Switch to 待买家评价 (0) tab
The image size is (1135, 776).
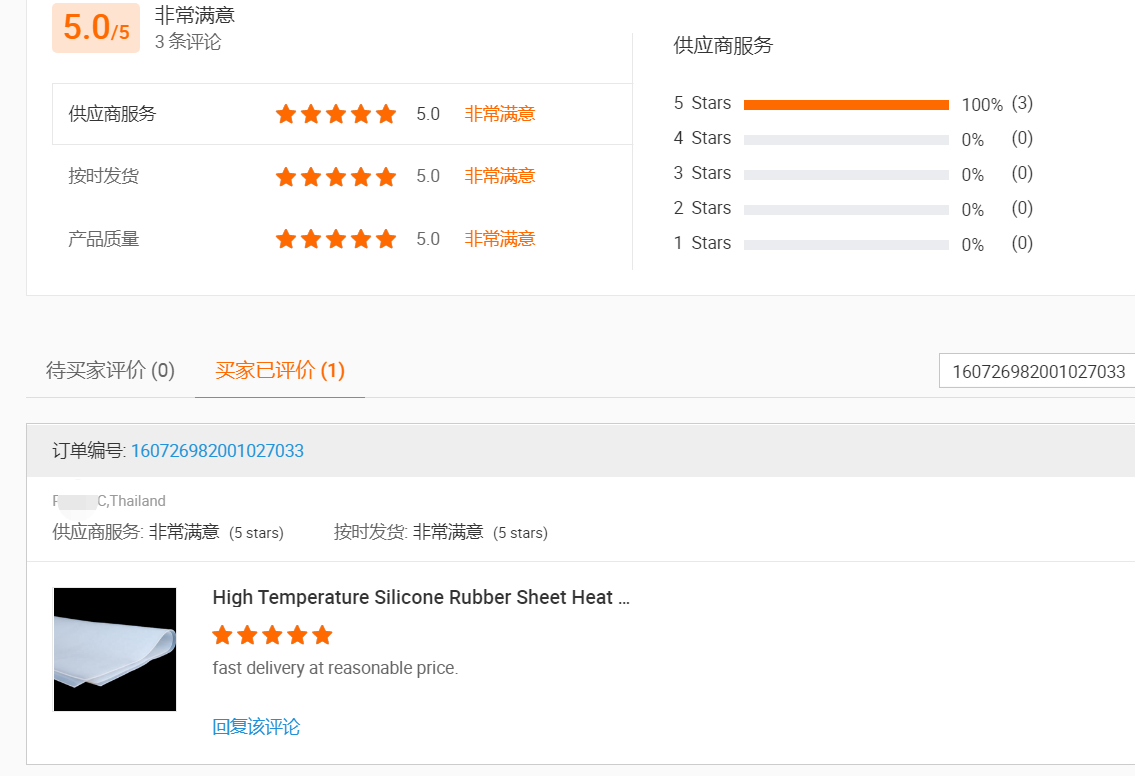pyautogui.click(x=110, y=371)
